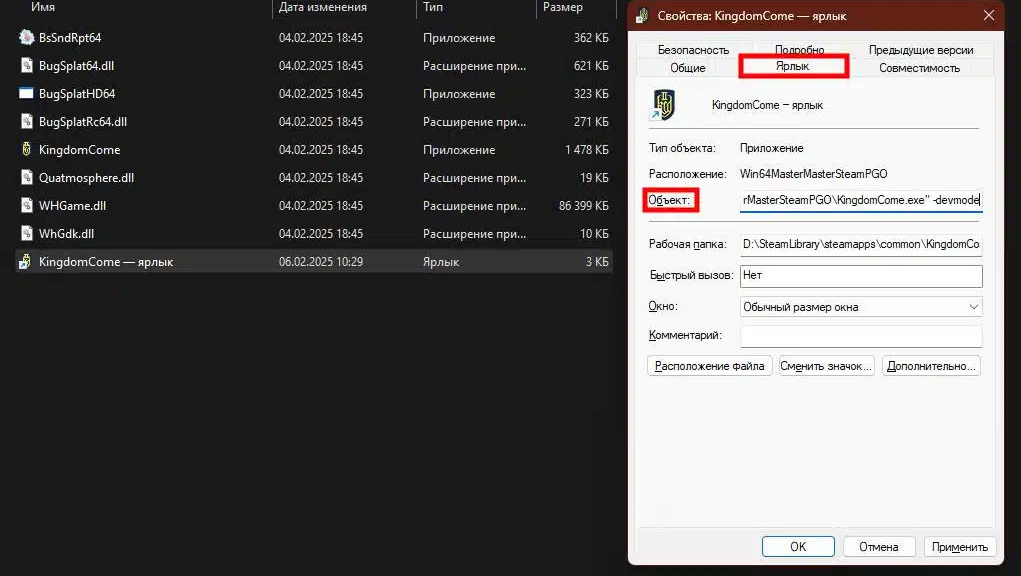Sort files by the Имя column header

43,7
